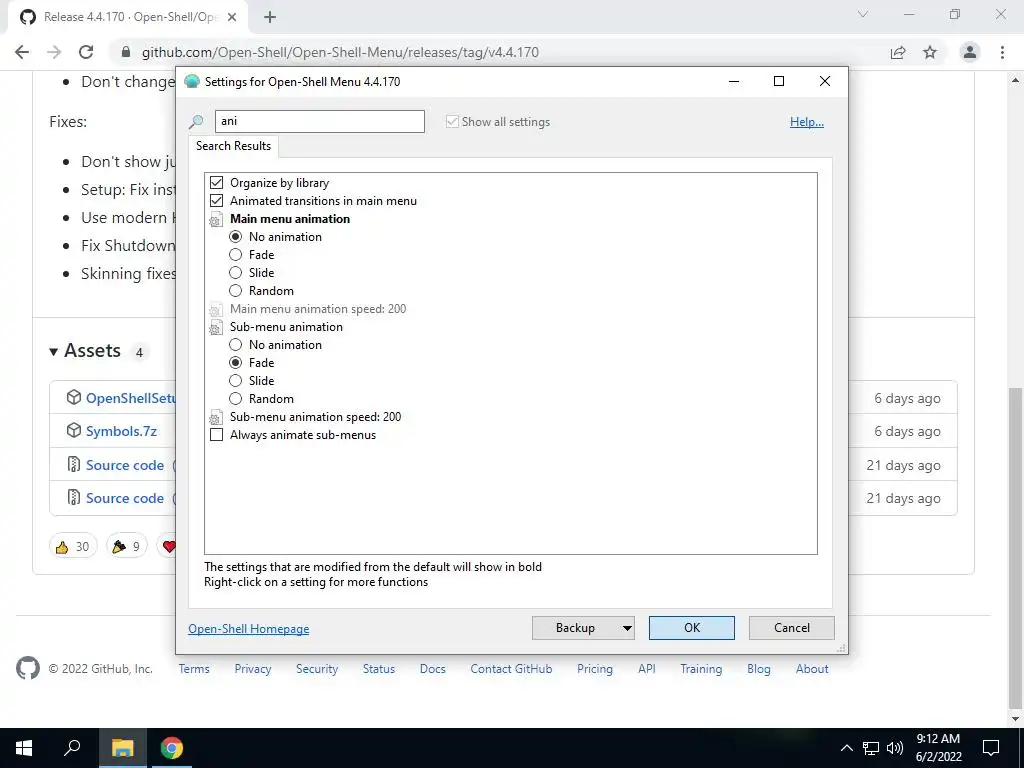Download the Symbols.7z asset
The width and height of the screenshot is (1024, 768).
pos(121,431)
